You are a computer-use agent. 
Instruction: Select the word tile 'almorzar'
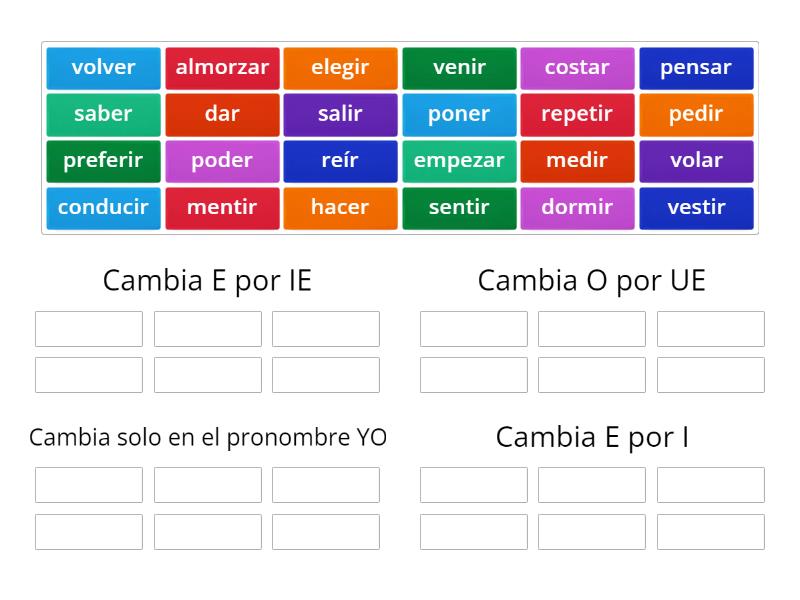click(222, 67)
